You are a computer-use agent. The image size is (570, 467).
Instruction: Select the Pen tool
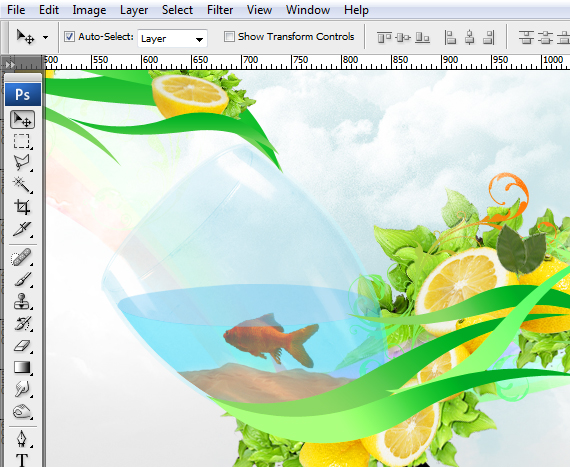click(22, 439)
